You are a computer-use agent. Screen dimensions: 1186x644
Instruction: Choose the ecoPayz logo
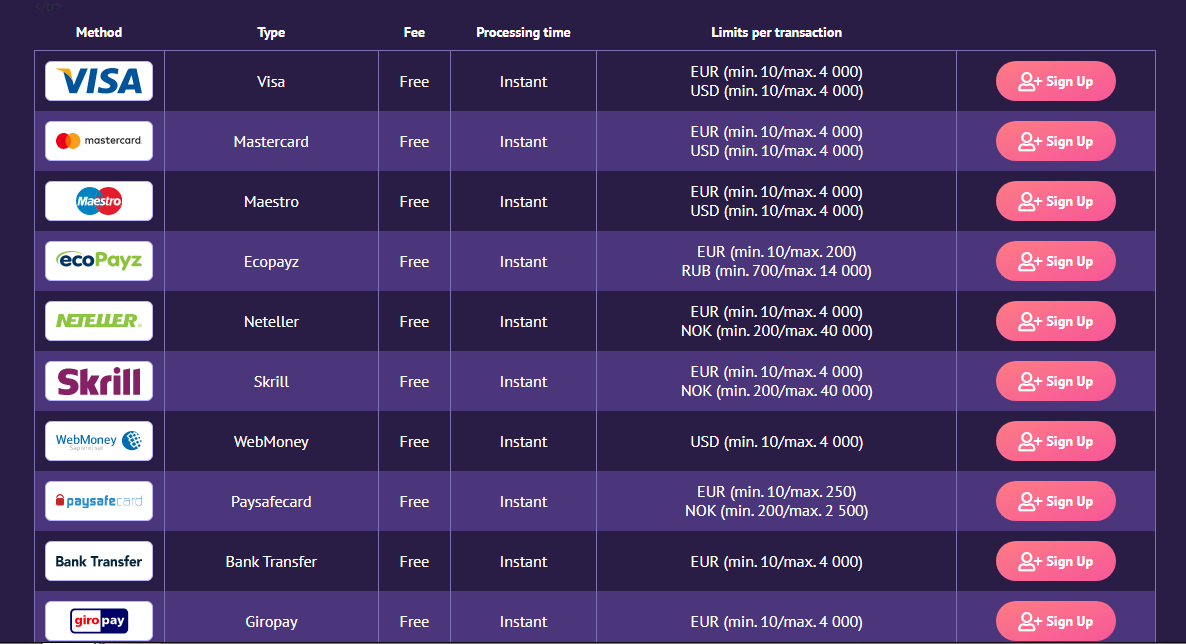[98, 261]
